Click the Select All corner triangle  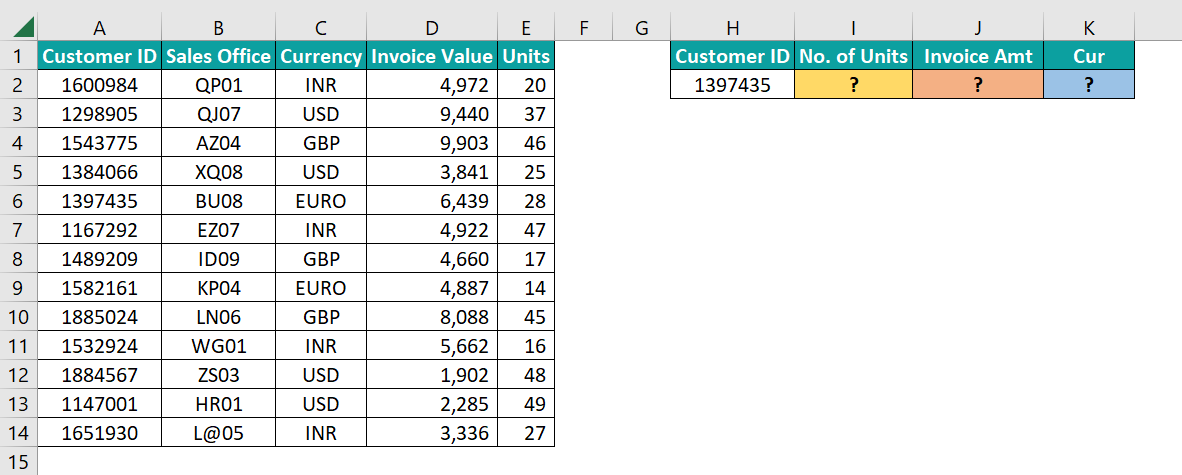coord(23,29)
